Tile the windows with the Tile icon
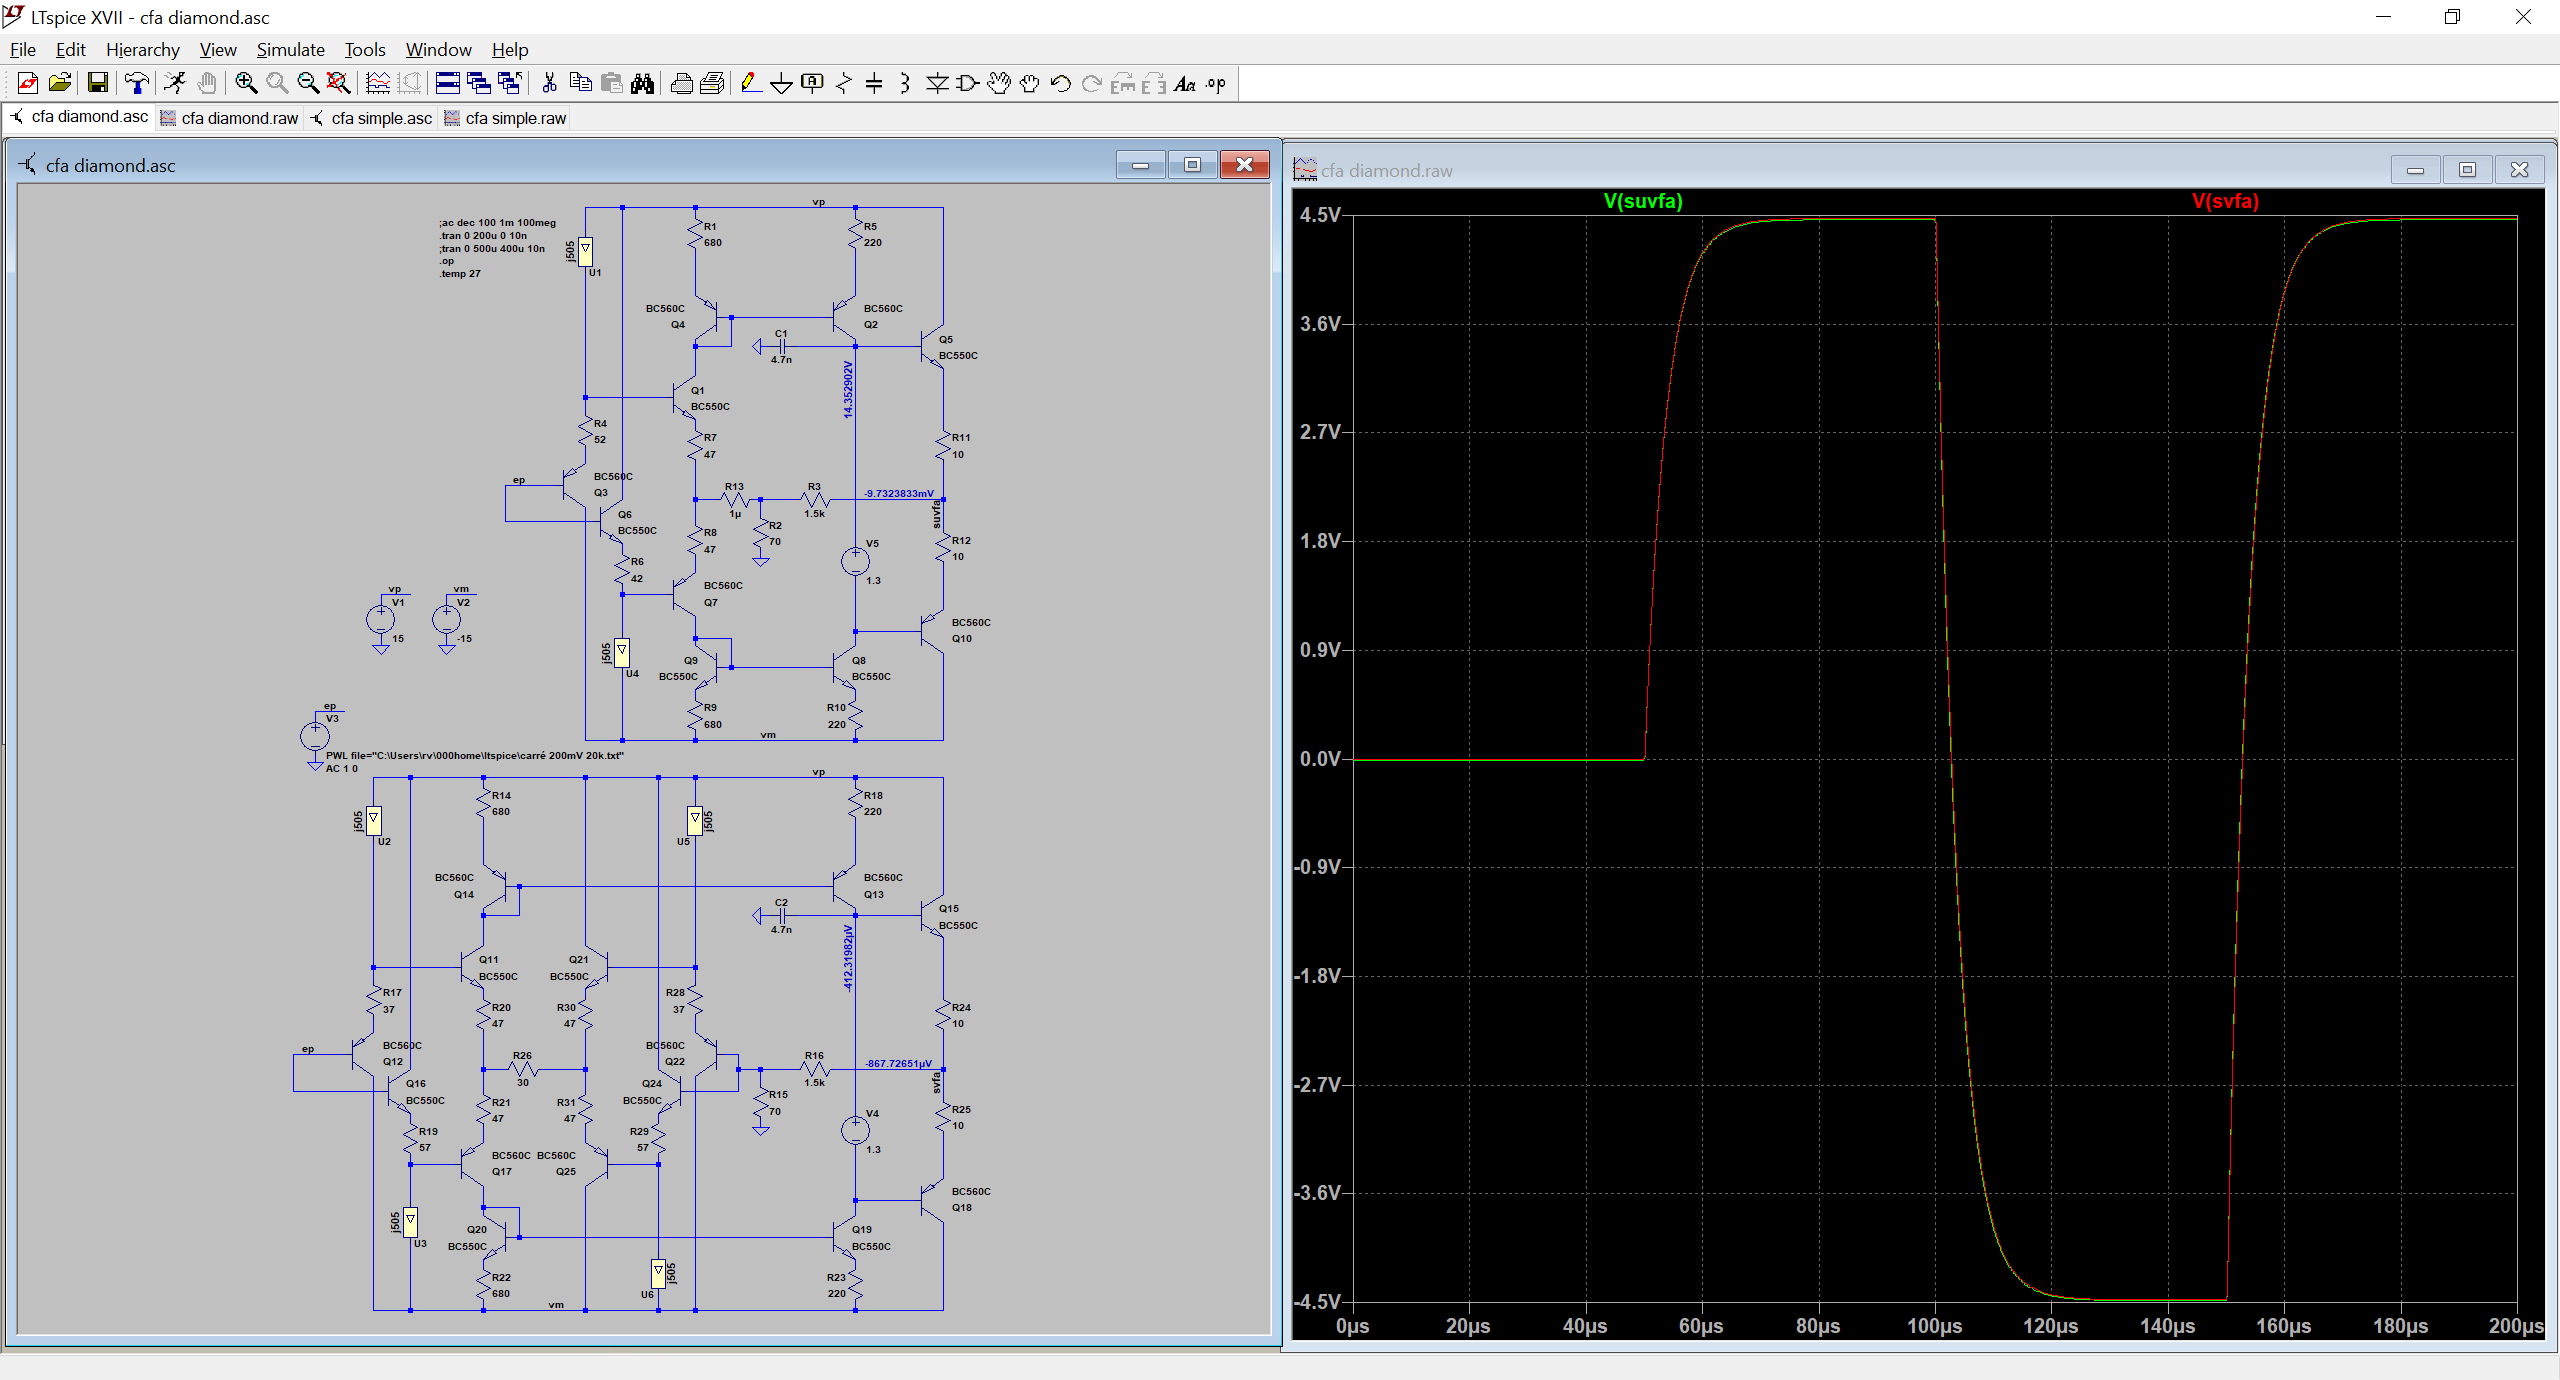Screen dimensions: 2560x1380 coord(448,84)
